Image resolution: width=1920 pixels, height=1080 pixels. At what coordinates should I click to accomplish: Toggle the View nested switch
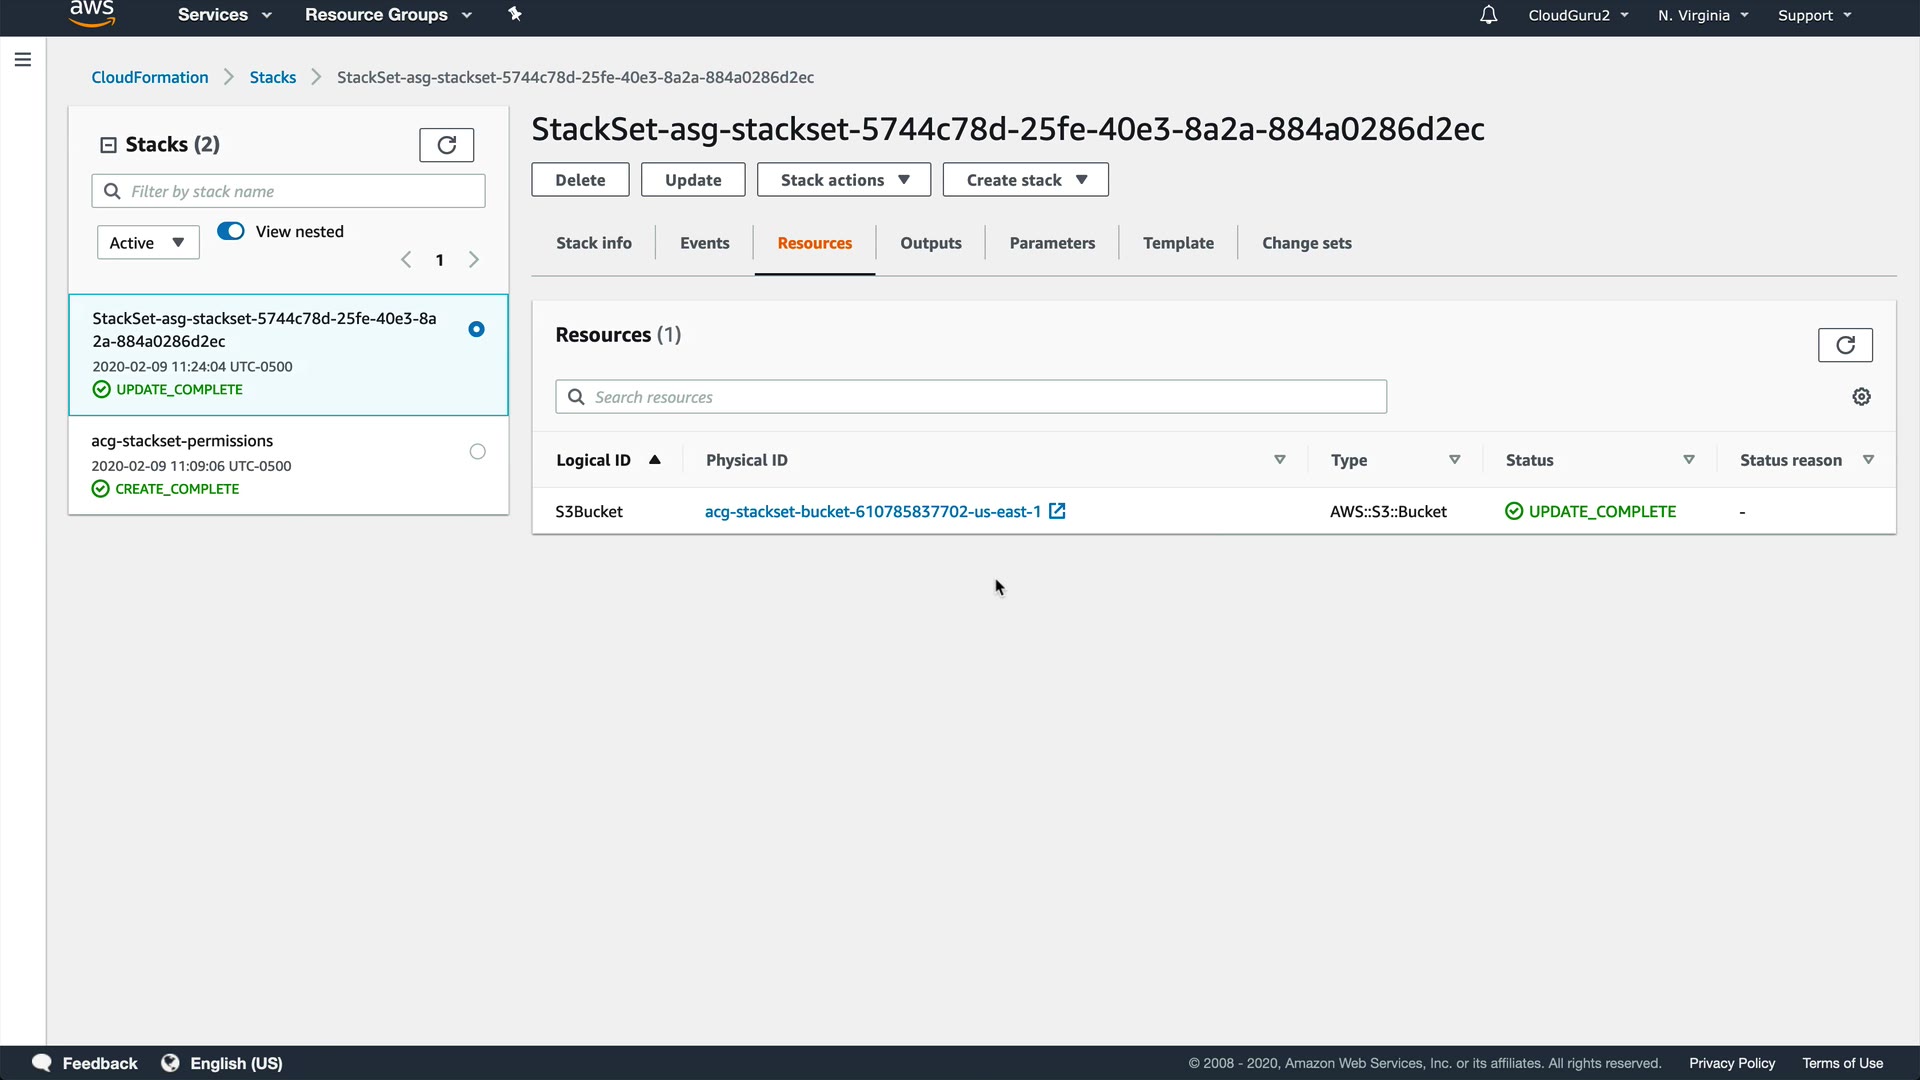(231, 231)
